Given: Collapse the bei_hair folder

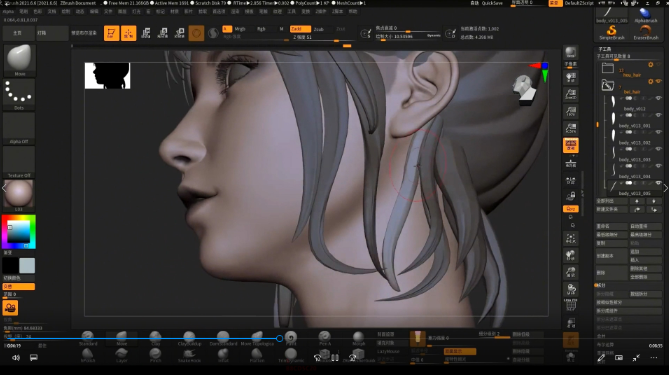Looking at the screenshot, I should point(608,85).
